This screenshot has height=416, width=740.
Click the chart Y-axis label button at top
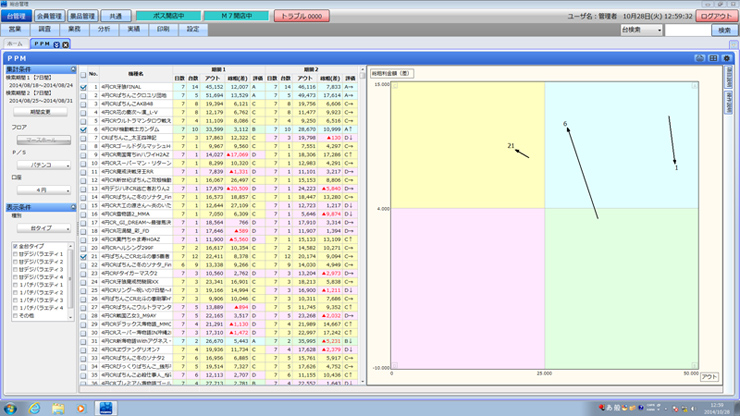pos(392,74)
